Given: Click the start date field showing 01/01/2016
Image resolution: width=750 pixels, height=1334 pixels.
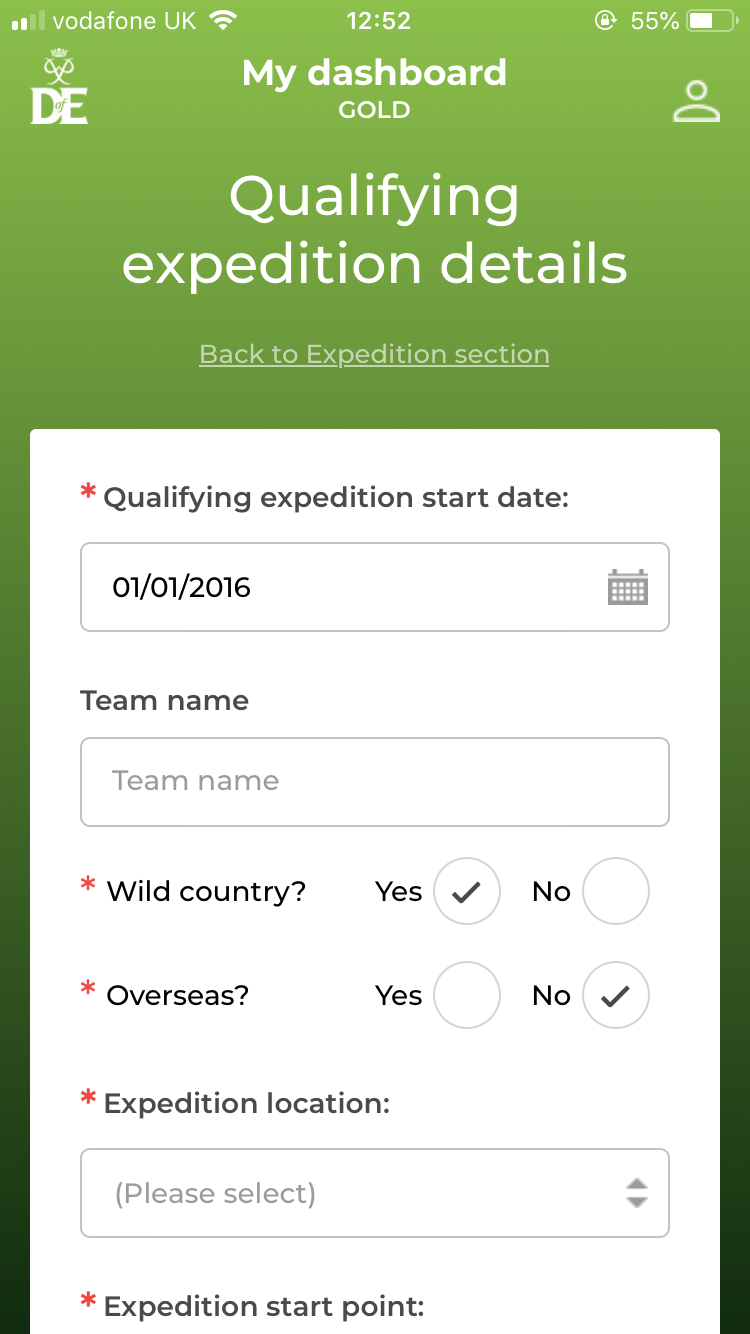Looking at the screenshot, I should coord(375,587).
